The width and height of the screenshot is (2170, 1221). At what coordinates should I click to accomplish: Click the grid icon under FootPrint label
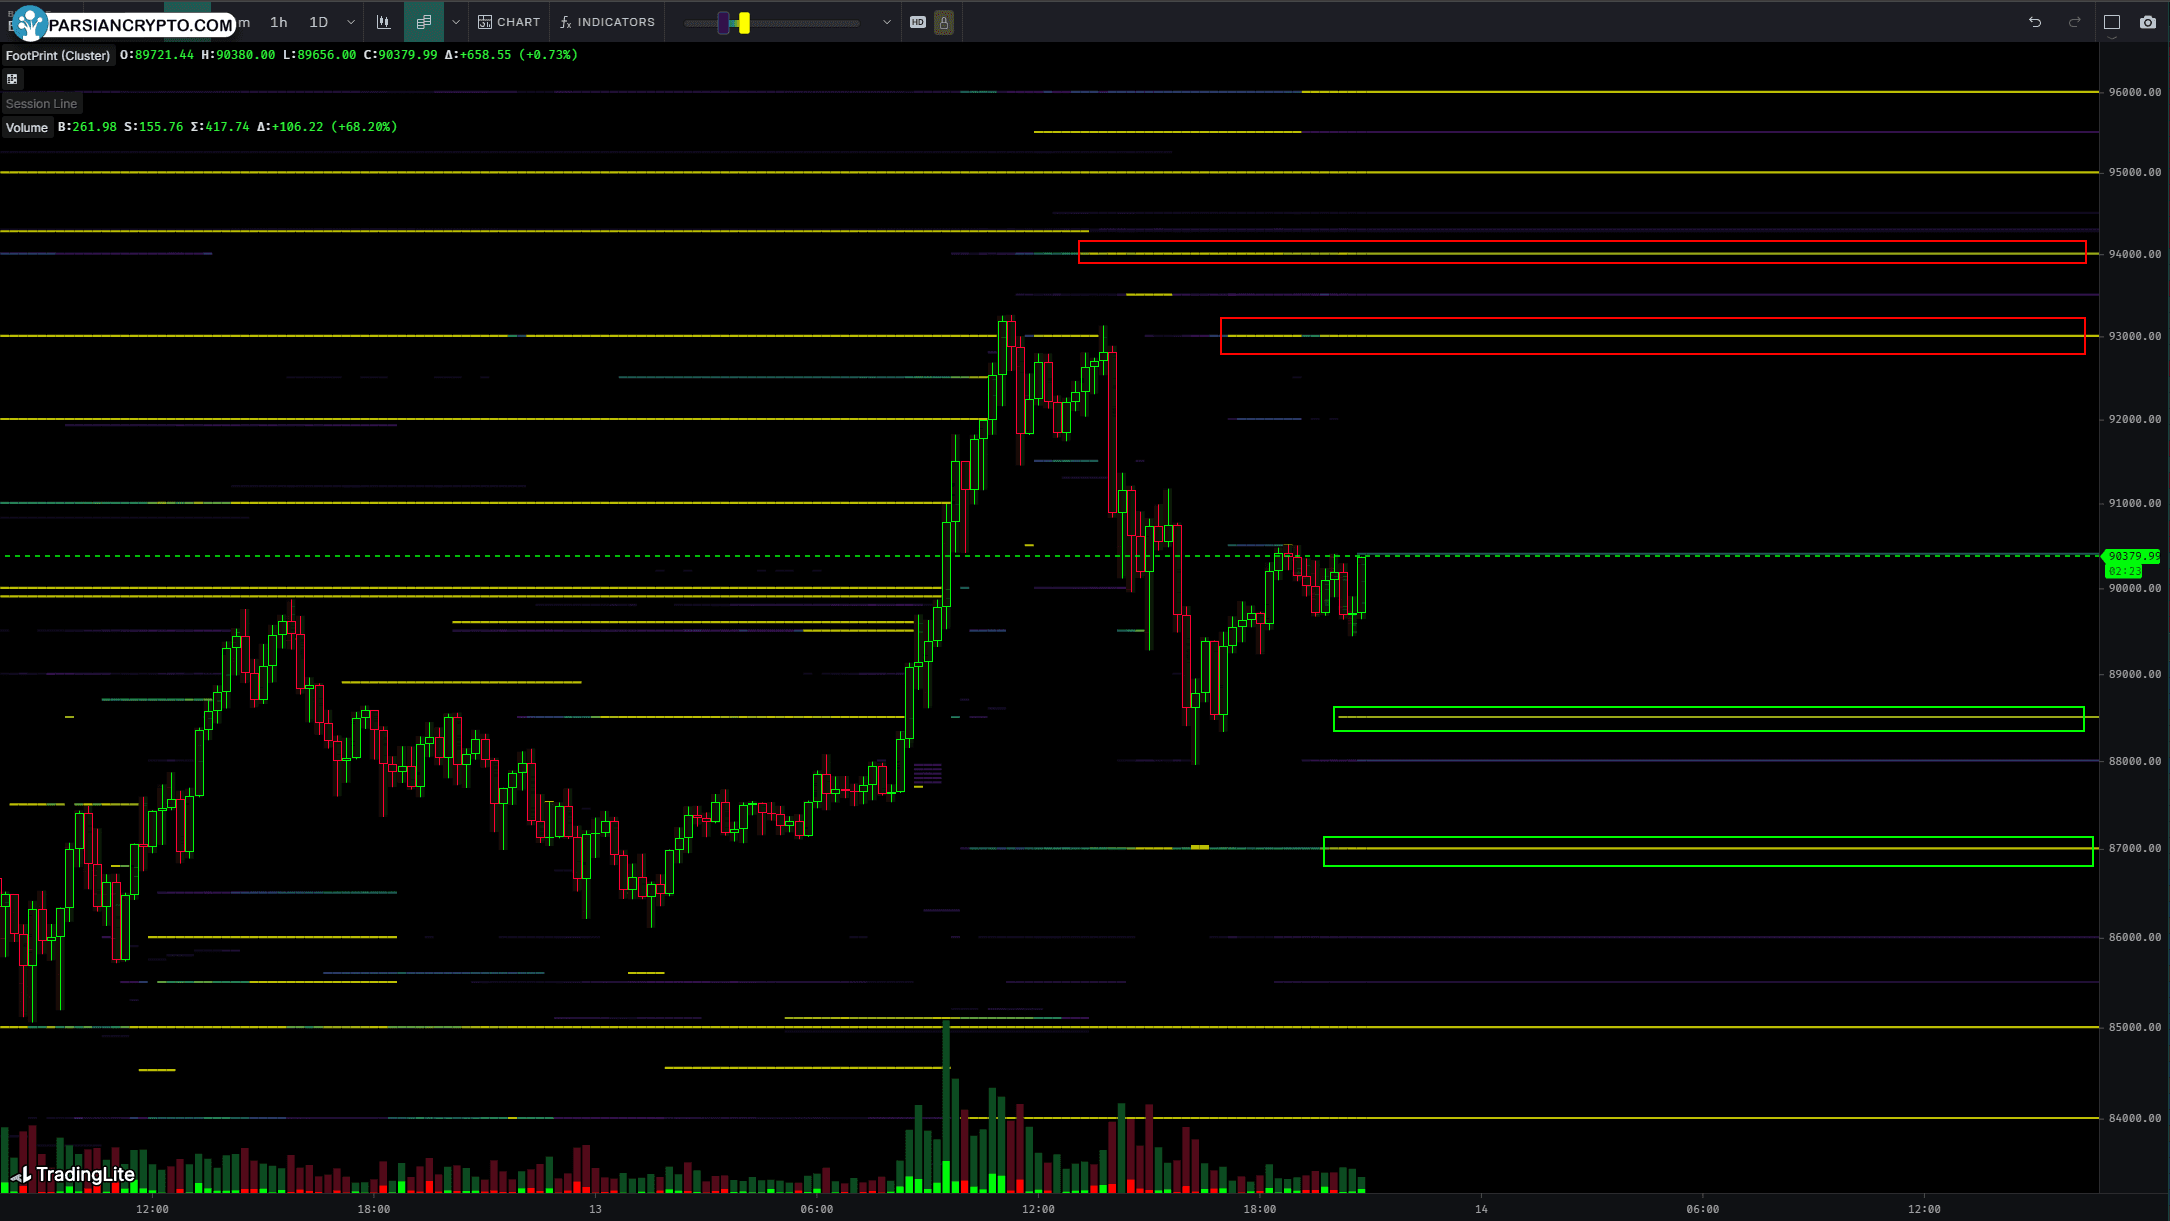coord(12,79)
